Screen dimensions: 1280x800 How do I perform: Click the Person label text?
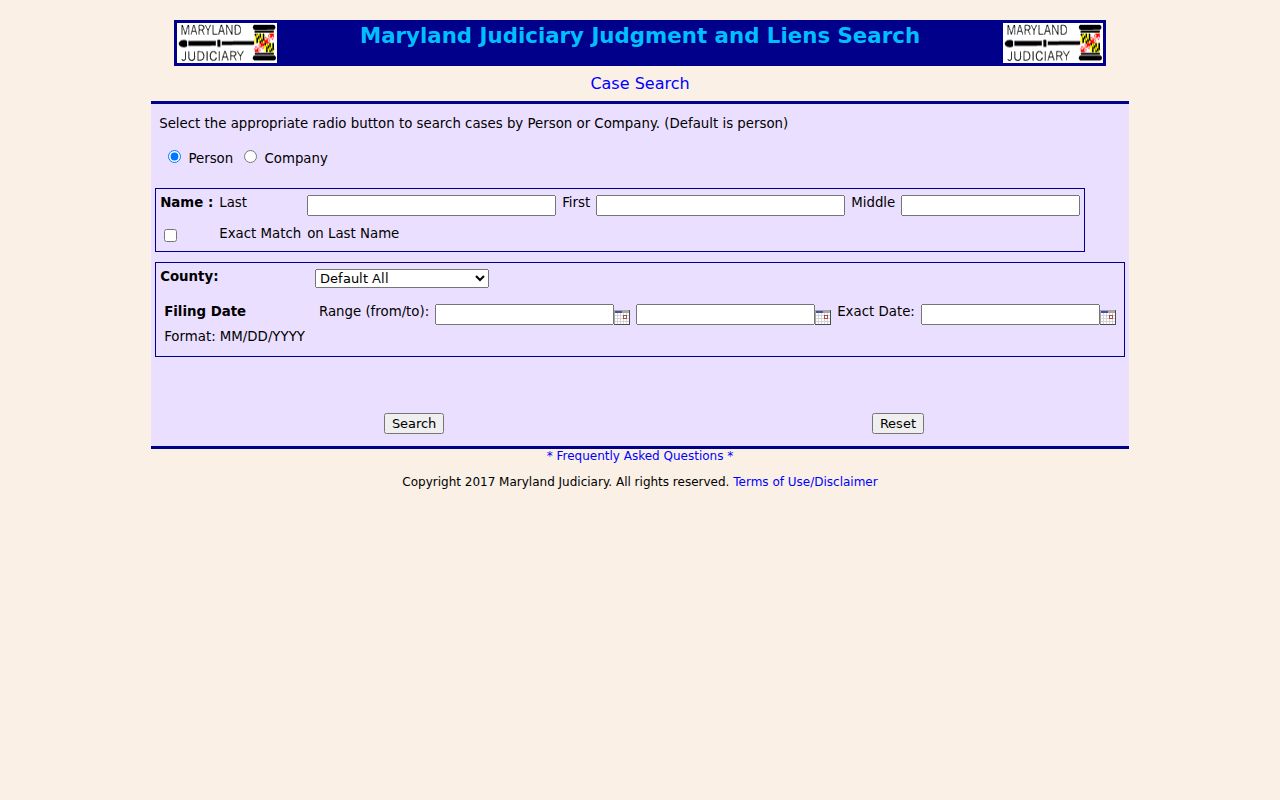pos(211,158)
